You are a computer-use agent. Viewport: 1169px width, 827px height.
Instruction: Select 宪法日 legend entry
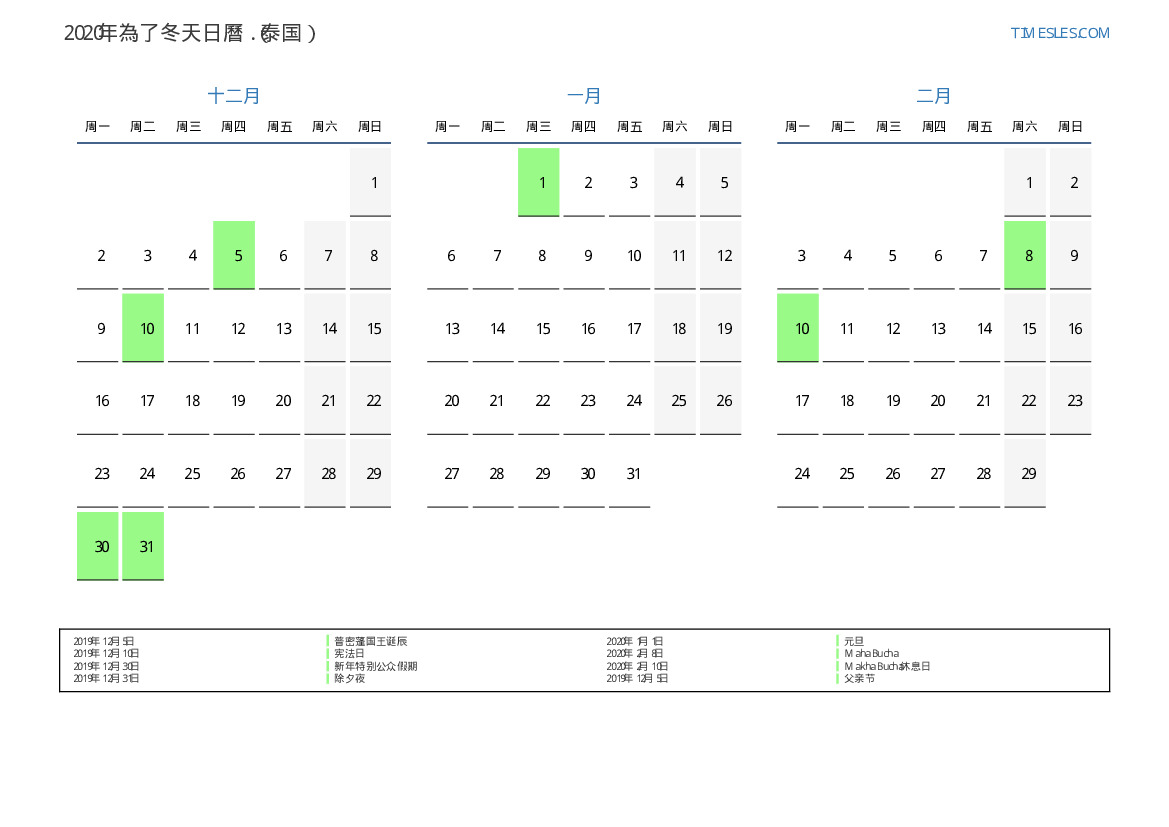(x=349, y=653)
